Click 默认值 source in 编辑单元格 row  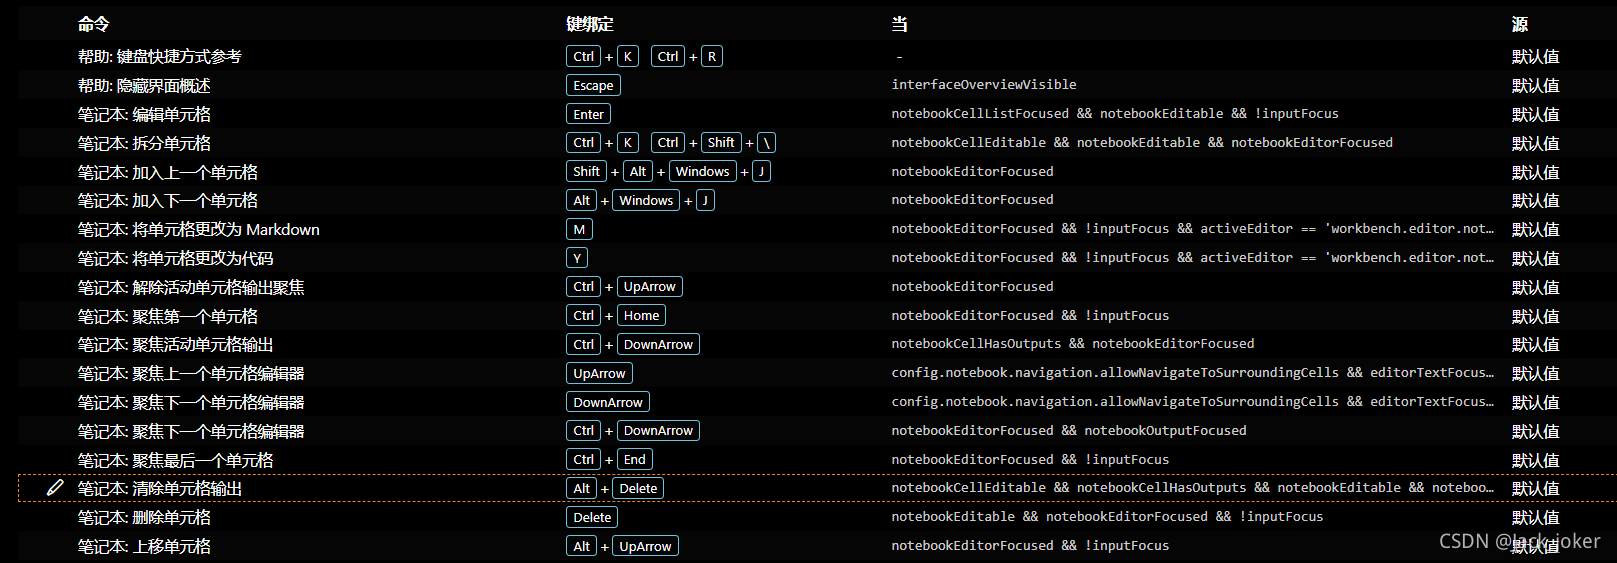[x=1536, y=115]
